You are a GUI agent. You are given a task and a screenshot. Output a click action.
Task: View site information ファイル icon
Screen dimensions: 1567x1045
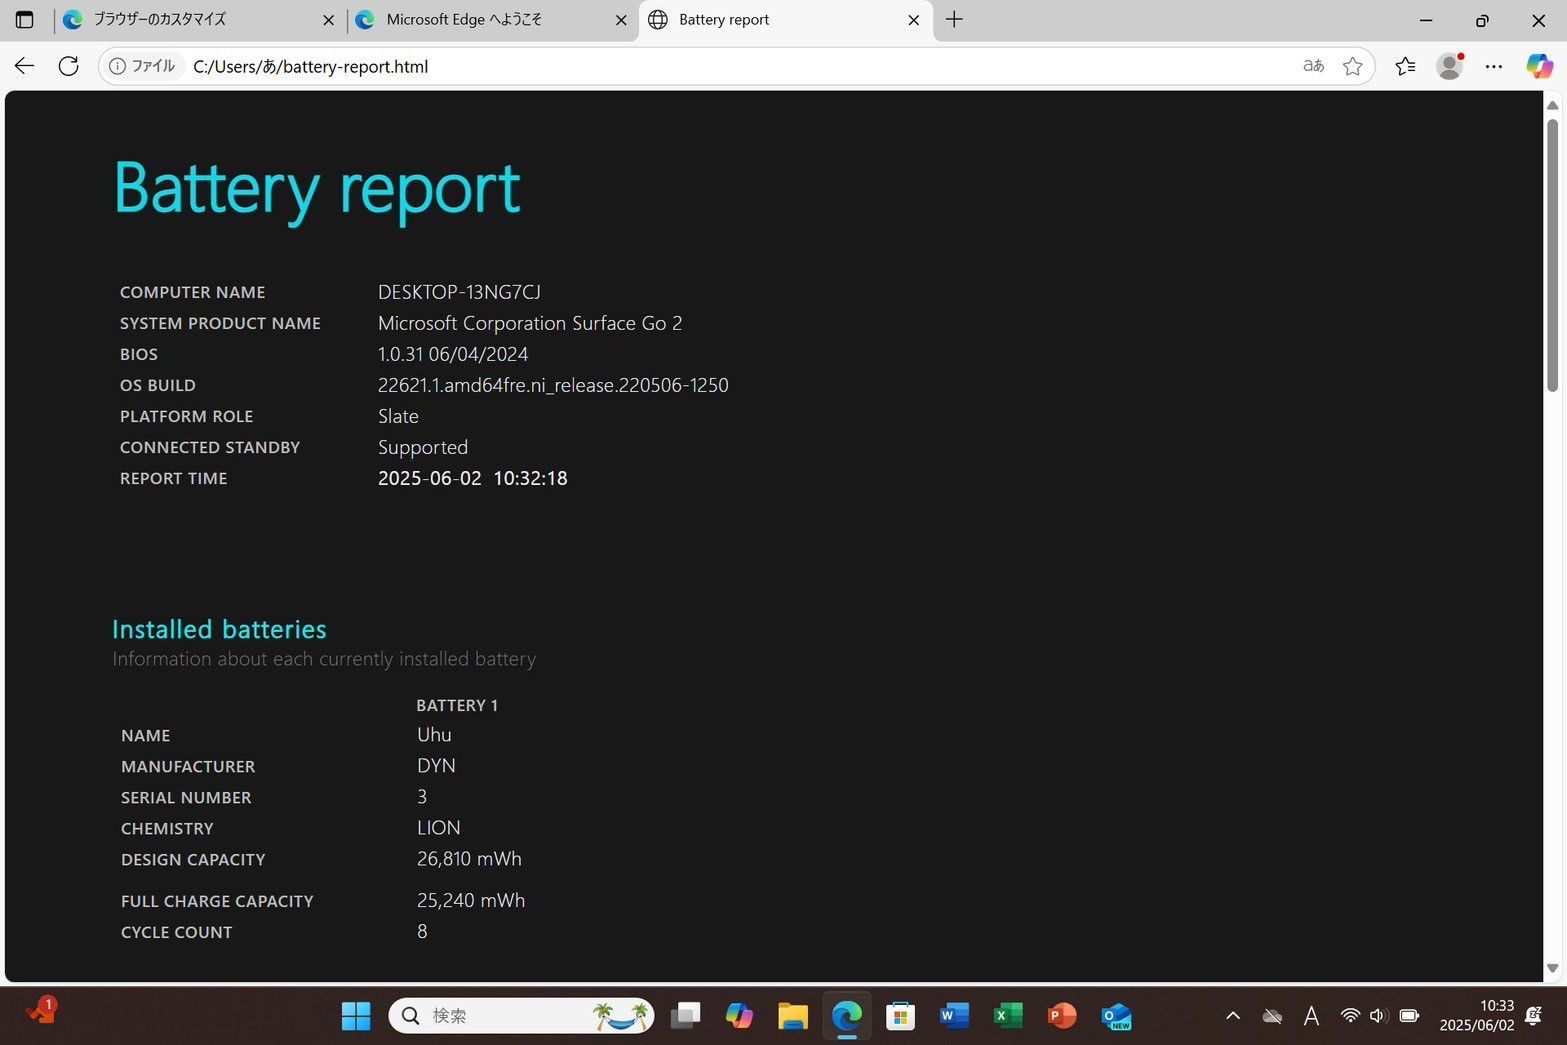pyautogui.click(x=142, y=66)
